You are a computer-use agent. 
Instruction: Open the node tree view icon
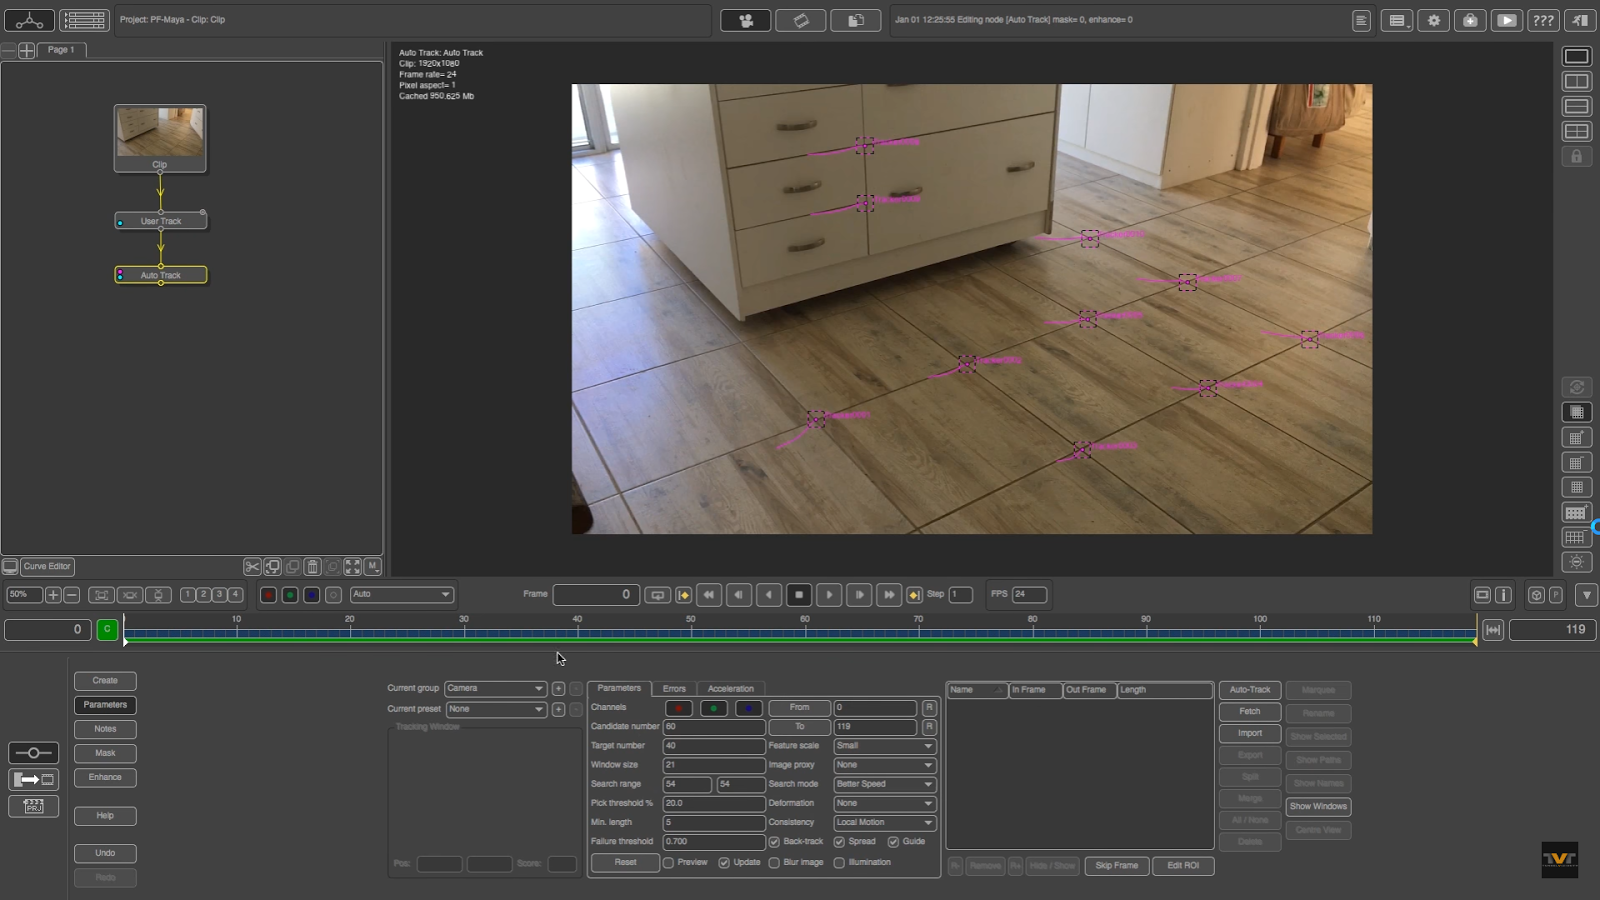click(x=29, y=20)
